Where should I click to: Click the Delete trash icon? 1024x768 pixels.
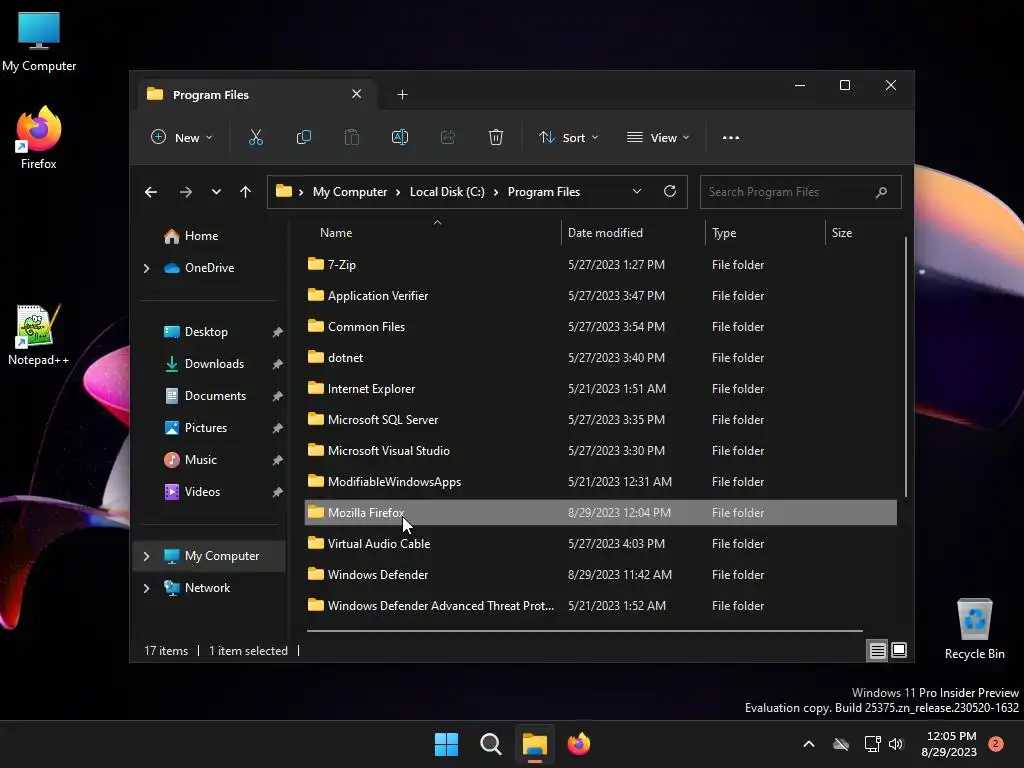(496, 137)
